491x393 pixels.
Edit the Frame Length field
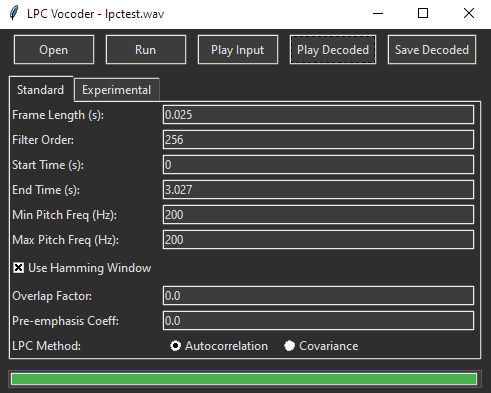click(x=318, y=115)
